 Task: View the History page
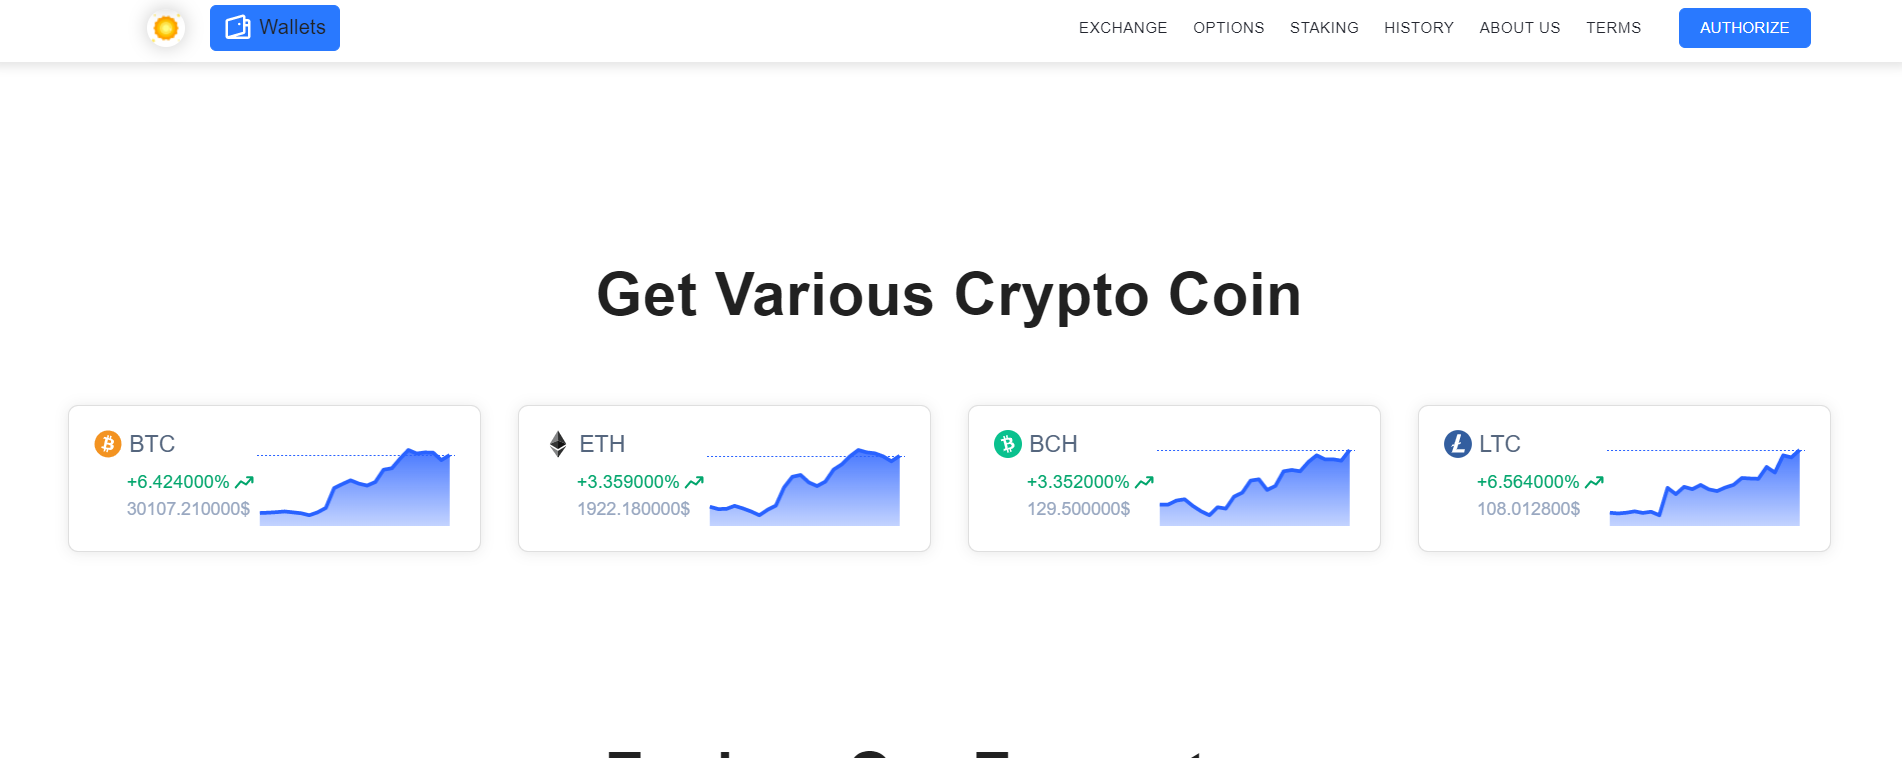pos(1418,28)
